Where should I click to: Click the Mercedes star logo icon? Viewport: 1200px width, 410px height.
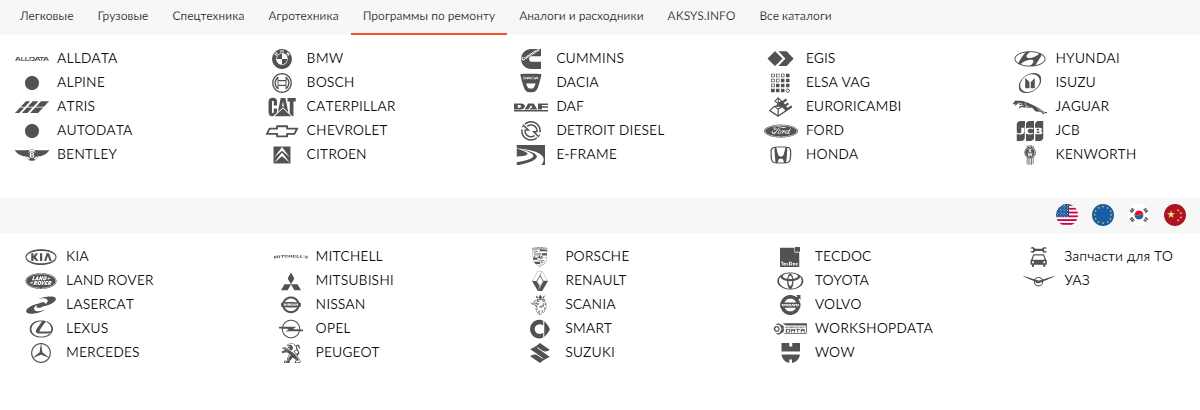coord(41,352)
